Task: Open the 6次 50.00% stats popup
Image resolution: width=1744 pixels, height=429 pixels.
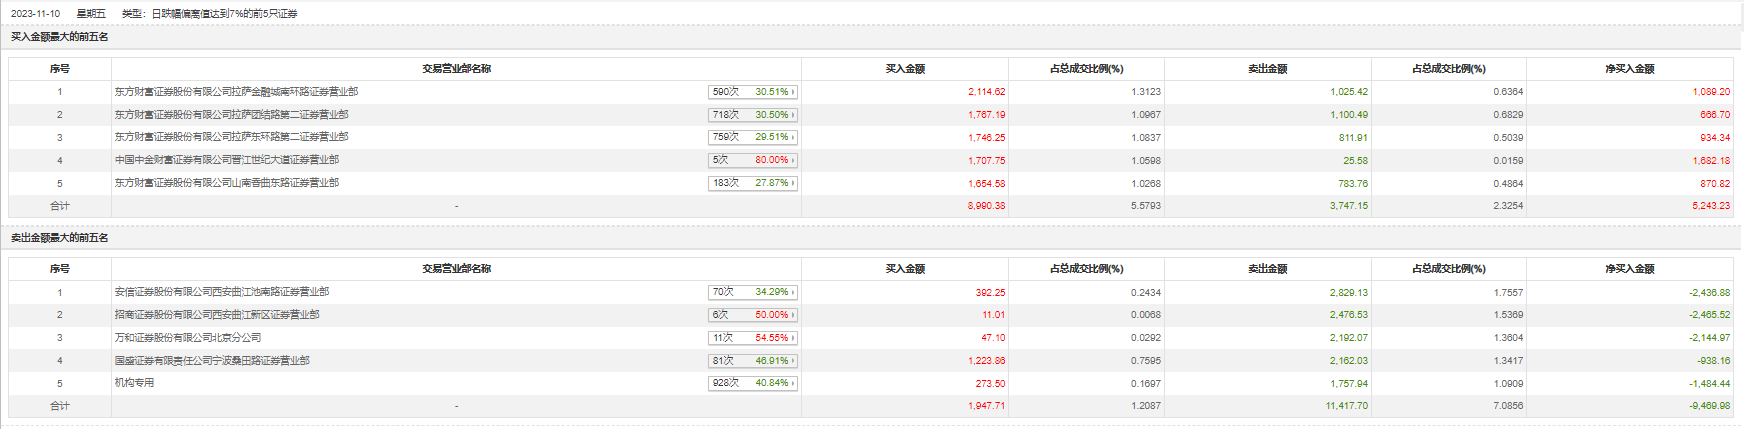Action: [x=753, y=315]
